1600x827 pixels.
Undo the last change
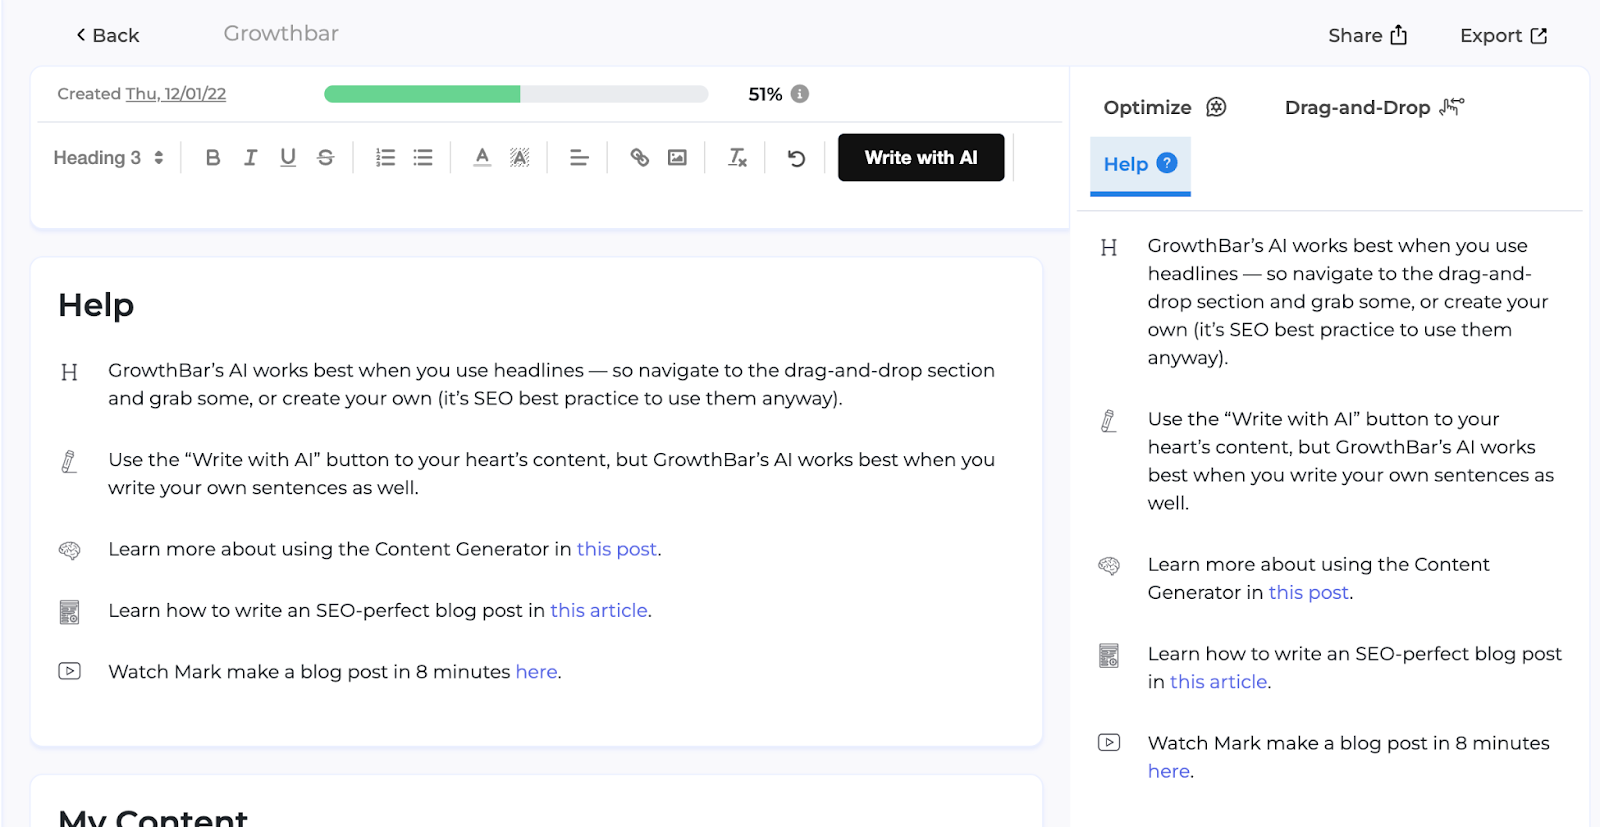(796, 158)
